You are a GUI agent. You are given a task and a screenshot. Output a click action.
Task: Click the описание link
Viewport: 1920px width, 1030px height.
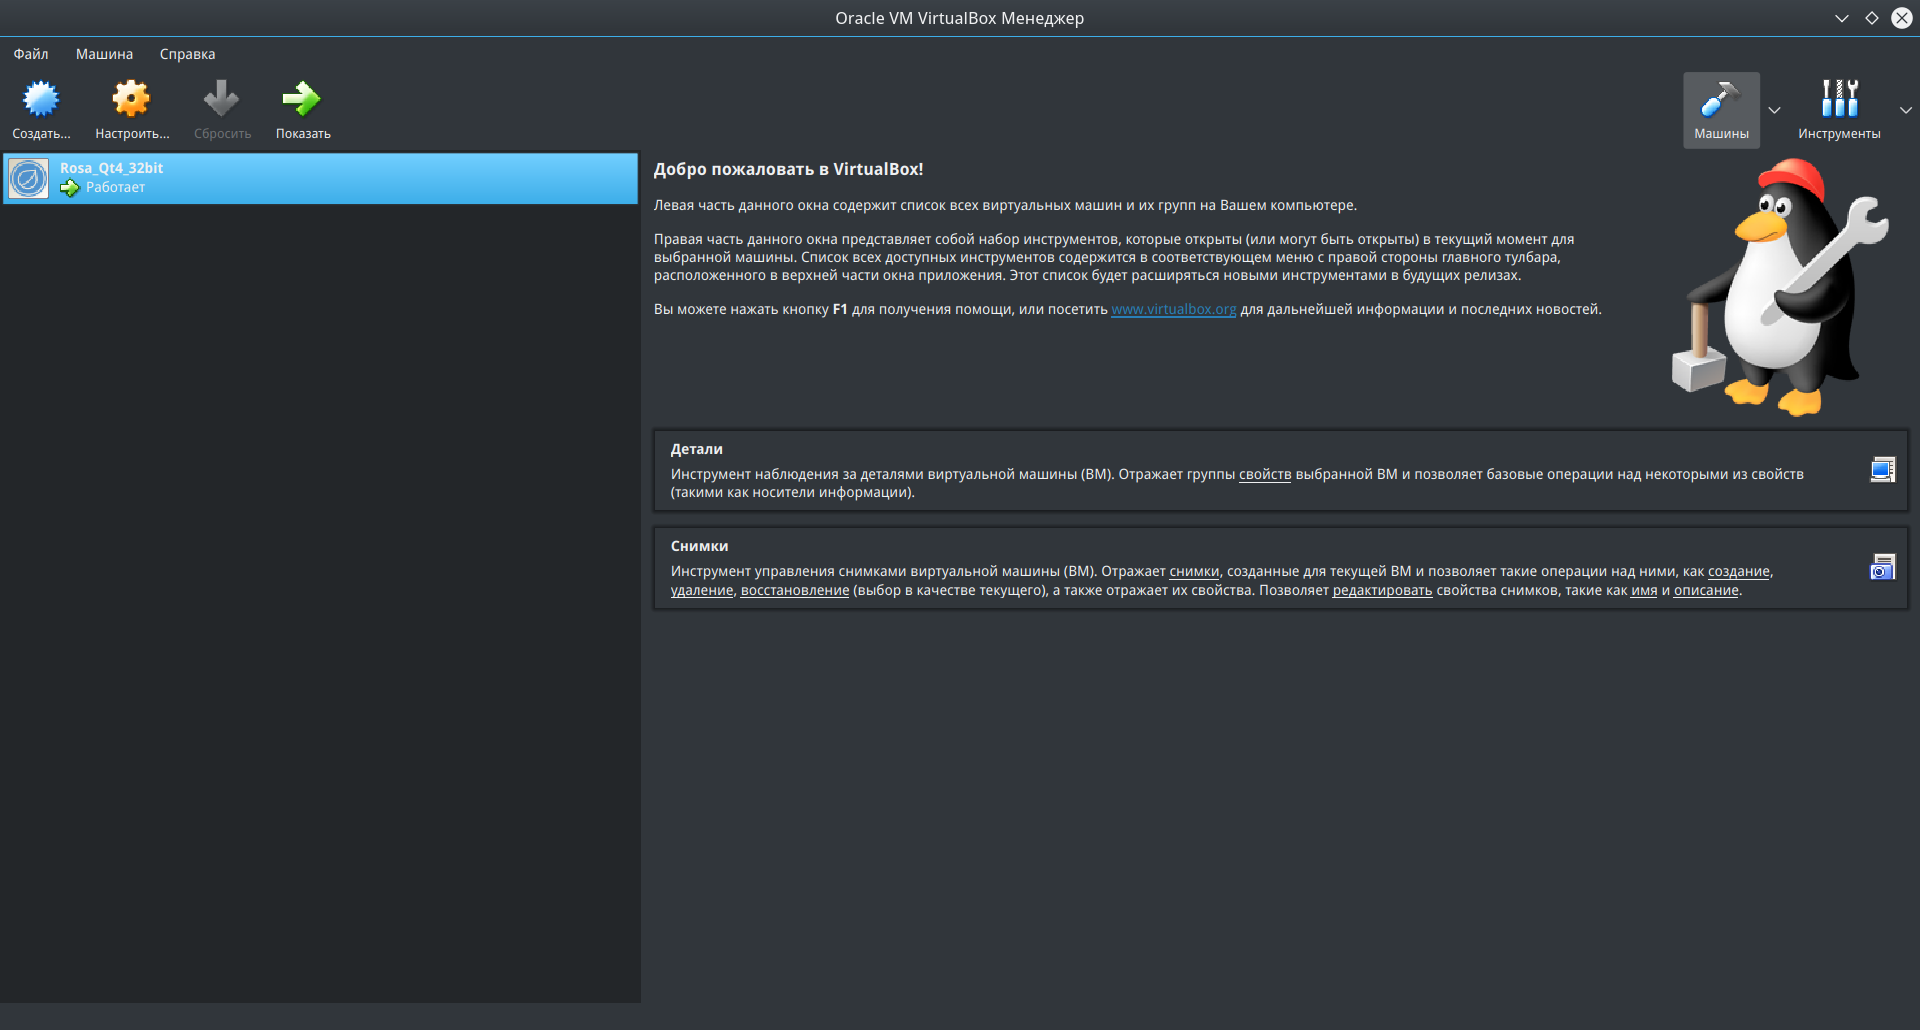pos(1706,590)
